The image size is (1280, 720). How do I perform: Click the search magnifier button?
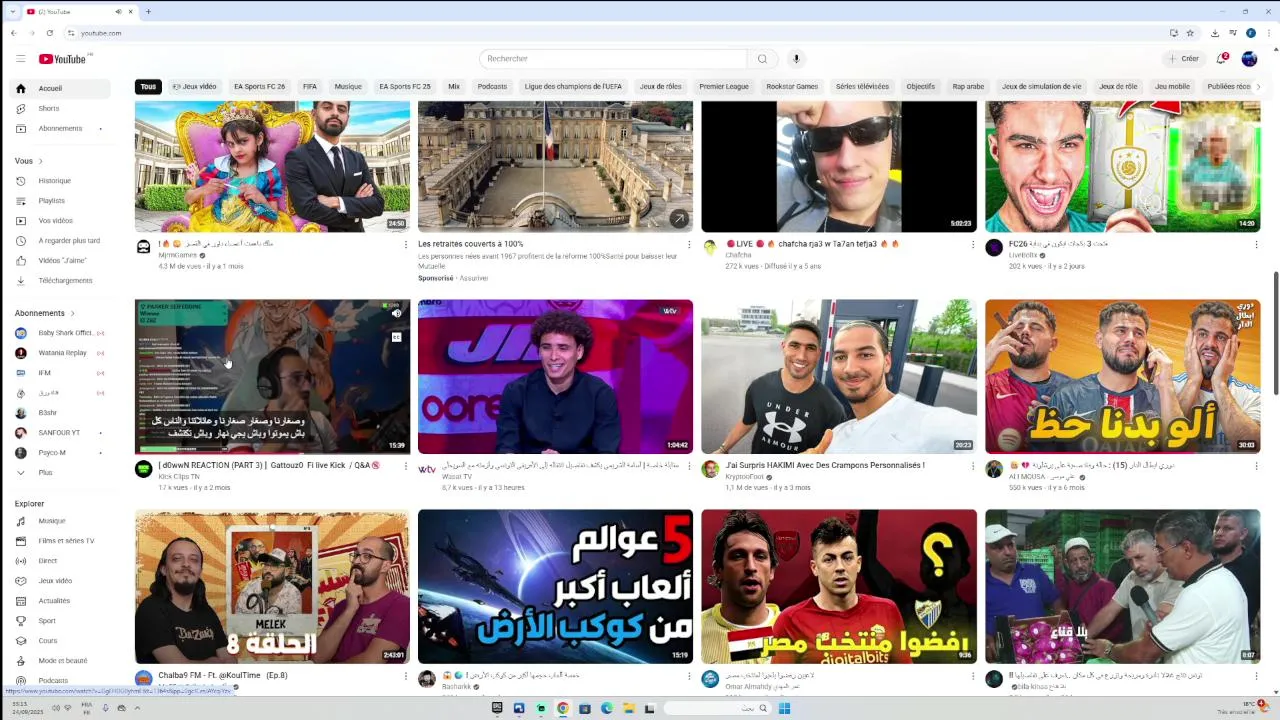pos(762,59)
